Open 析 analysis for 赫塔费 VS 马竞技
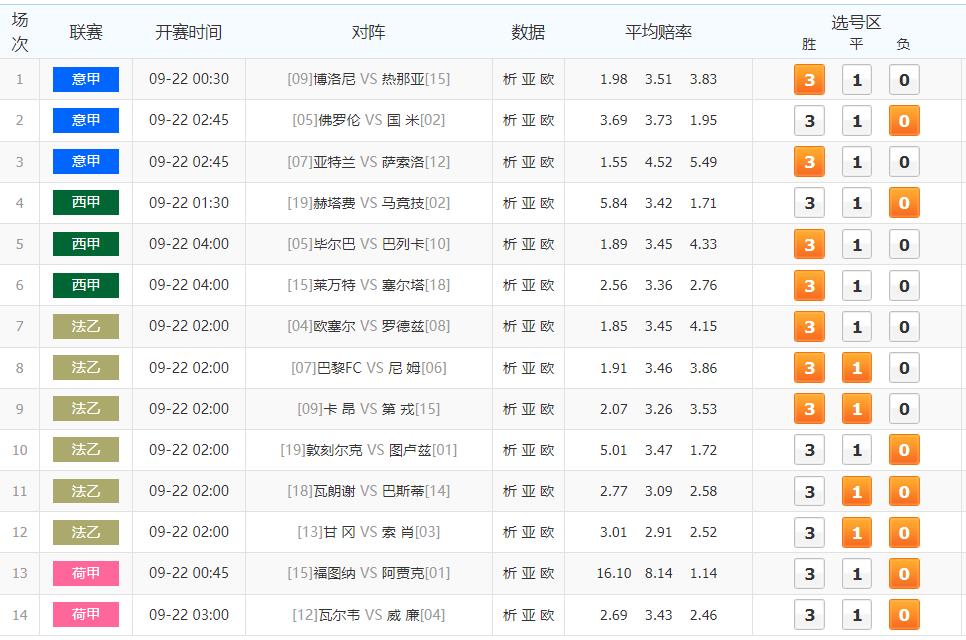 [509, 203]
